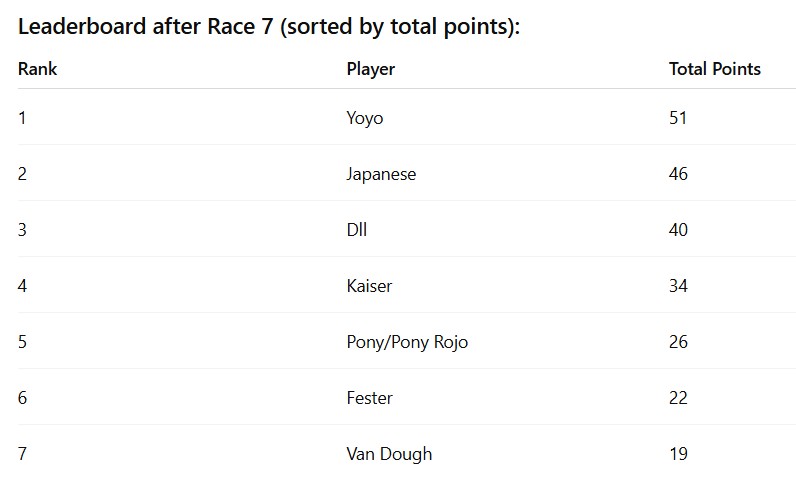Click rank number 1 in first row
The height and width of the screenshot is (497, 796).
tap(22, 118)
